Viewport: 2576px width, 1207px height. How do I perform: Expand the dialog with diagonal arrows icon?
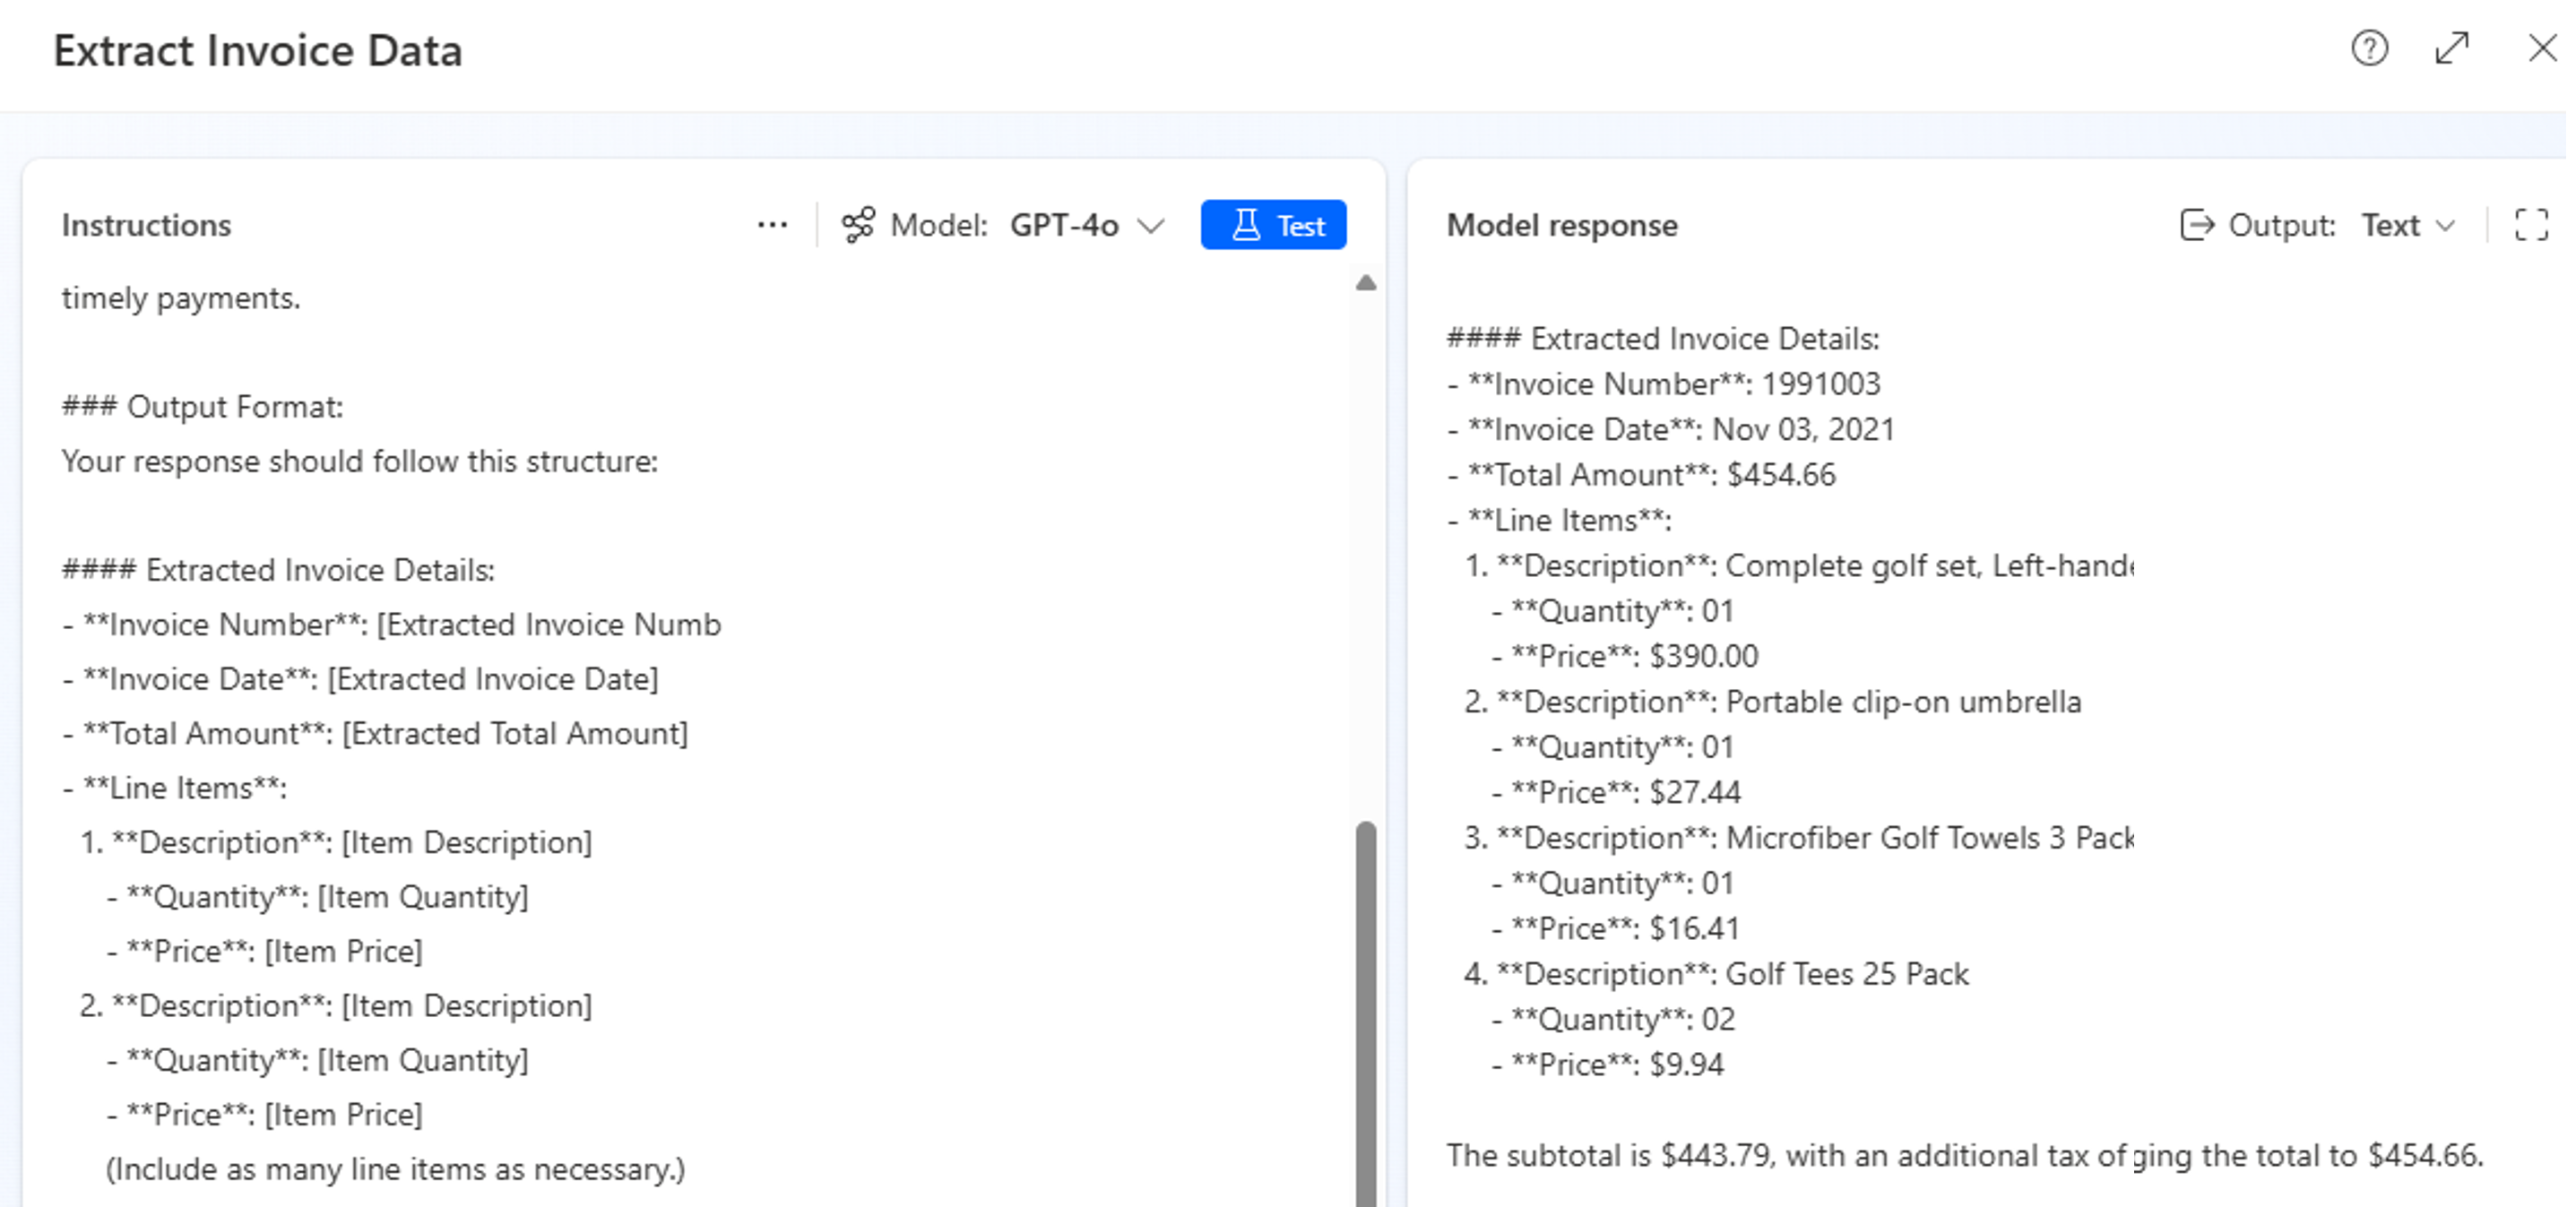pyautogui.click(x=2451, y=48)
